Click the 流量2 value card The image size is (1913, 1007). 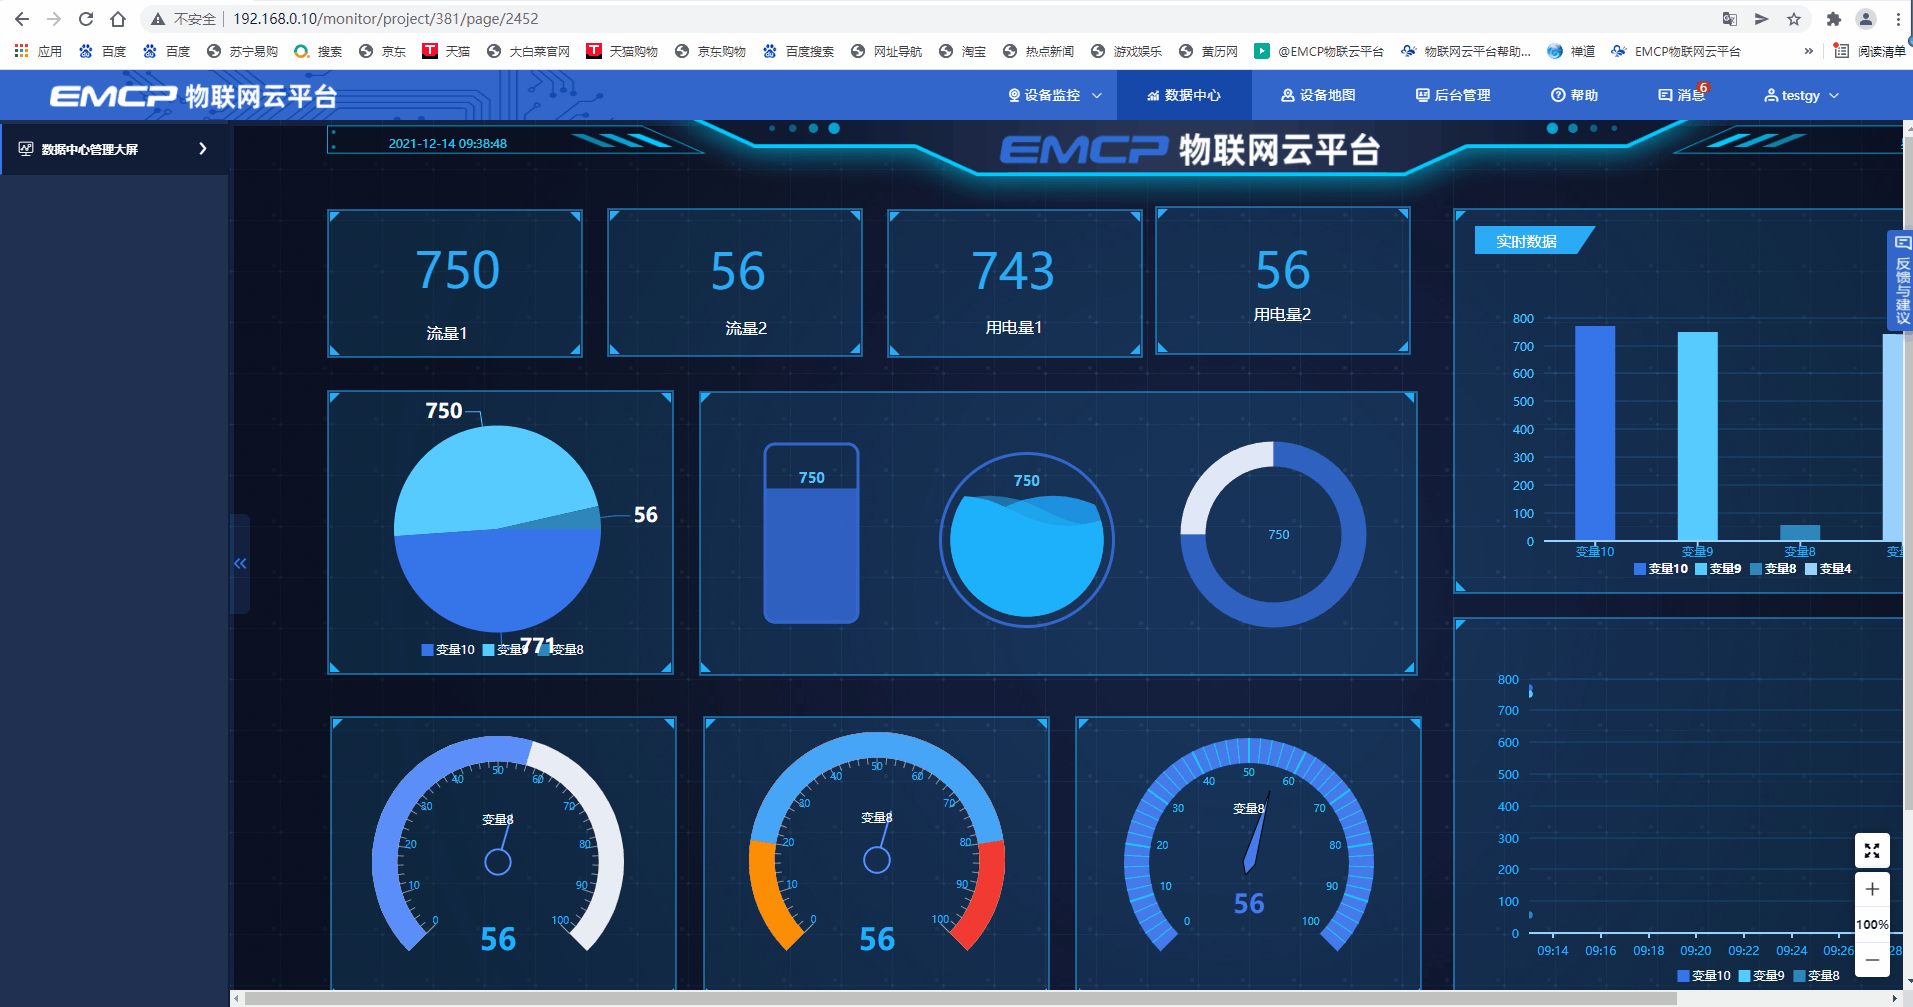point(735,283)
